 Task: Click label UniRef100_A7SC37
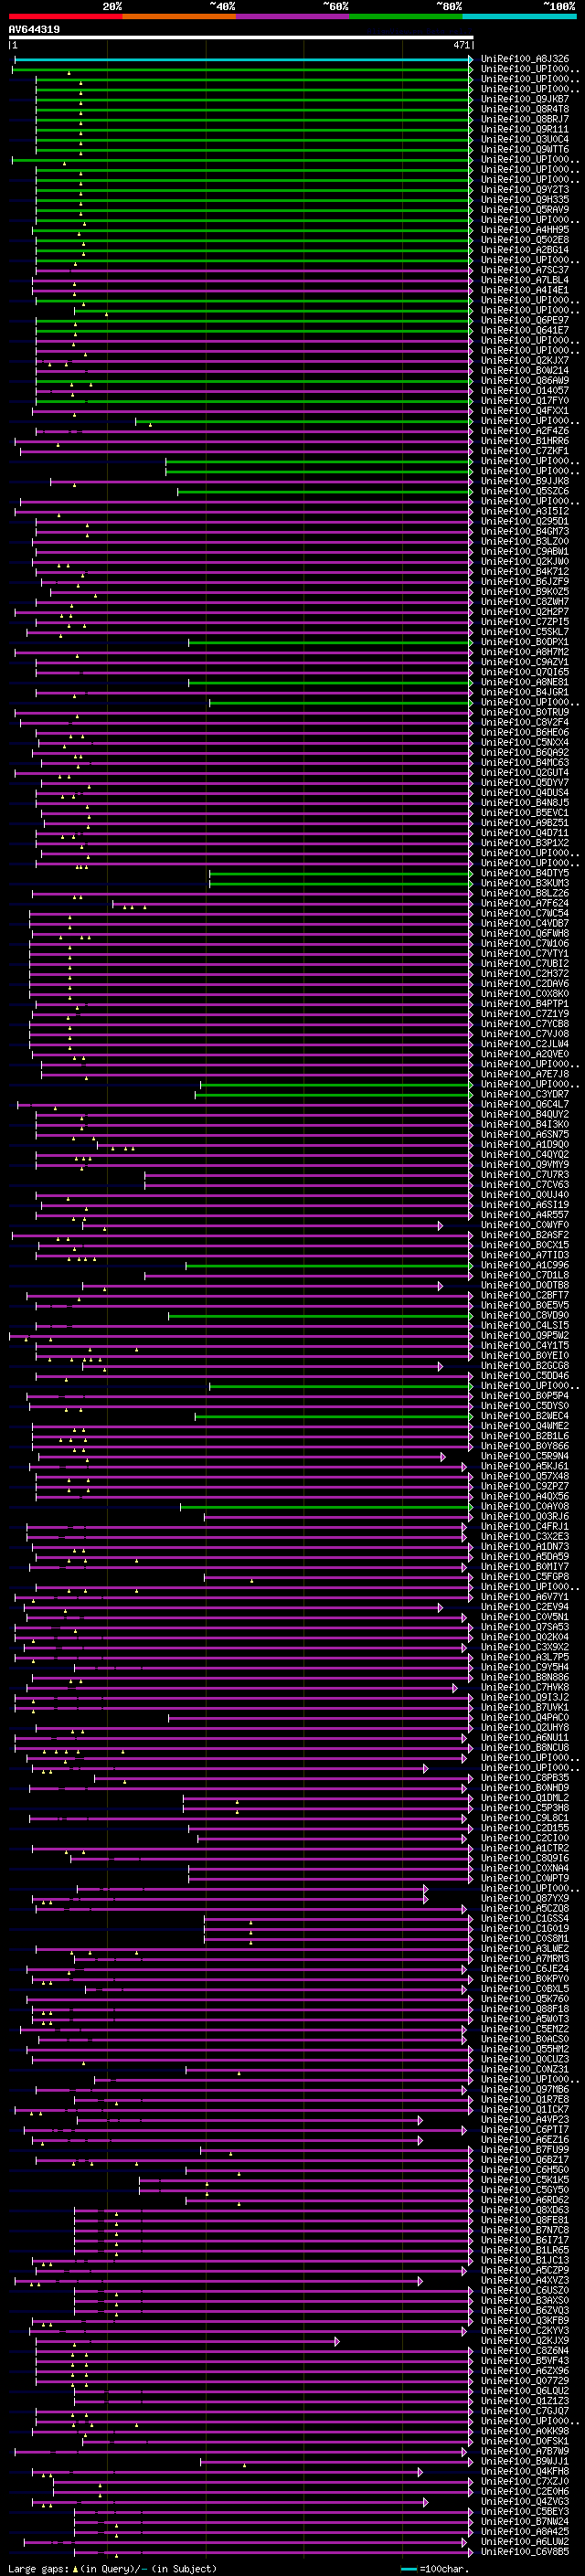point(524,270)
